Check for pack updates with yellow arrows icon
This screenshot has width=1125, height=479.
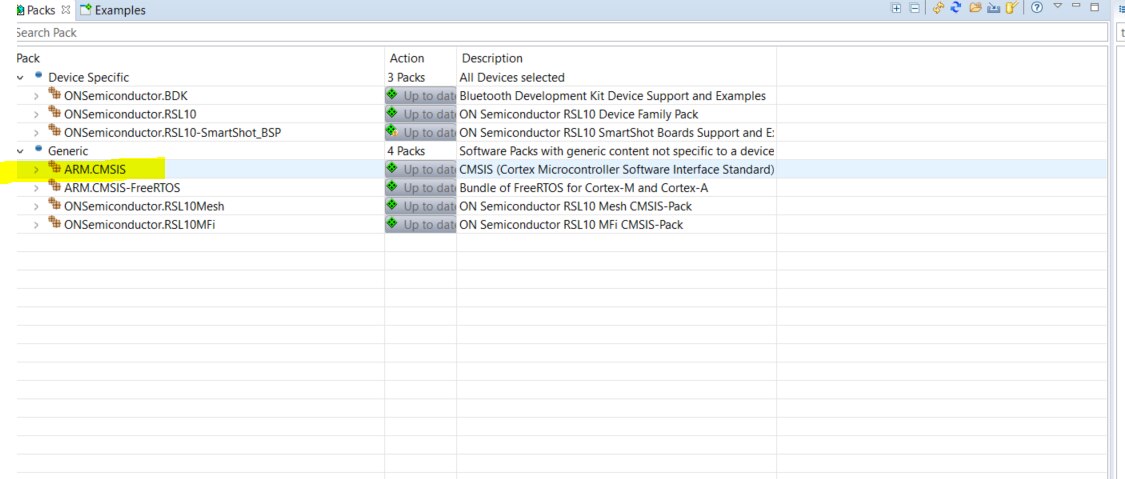click(x=938, y=8)
